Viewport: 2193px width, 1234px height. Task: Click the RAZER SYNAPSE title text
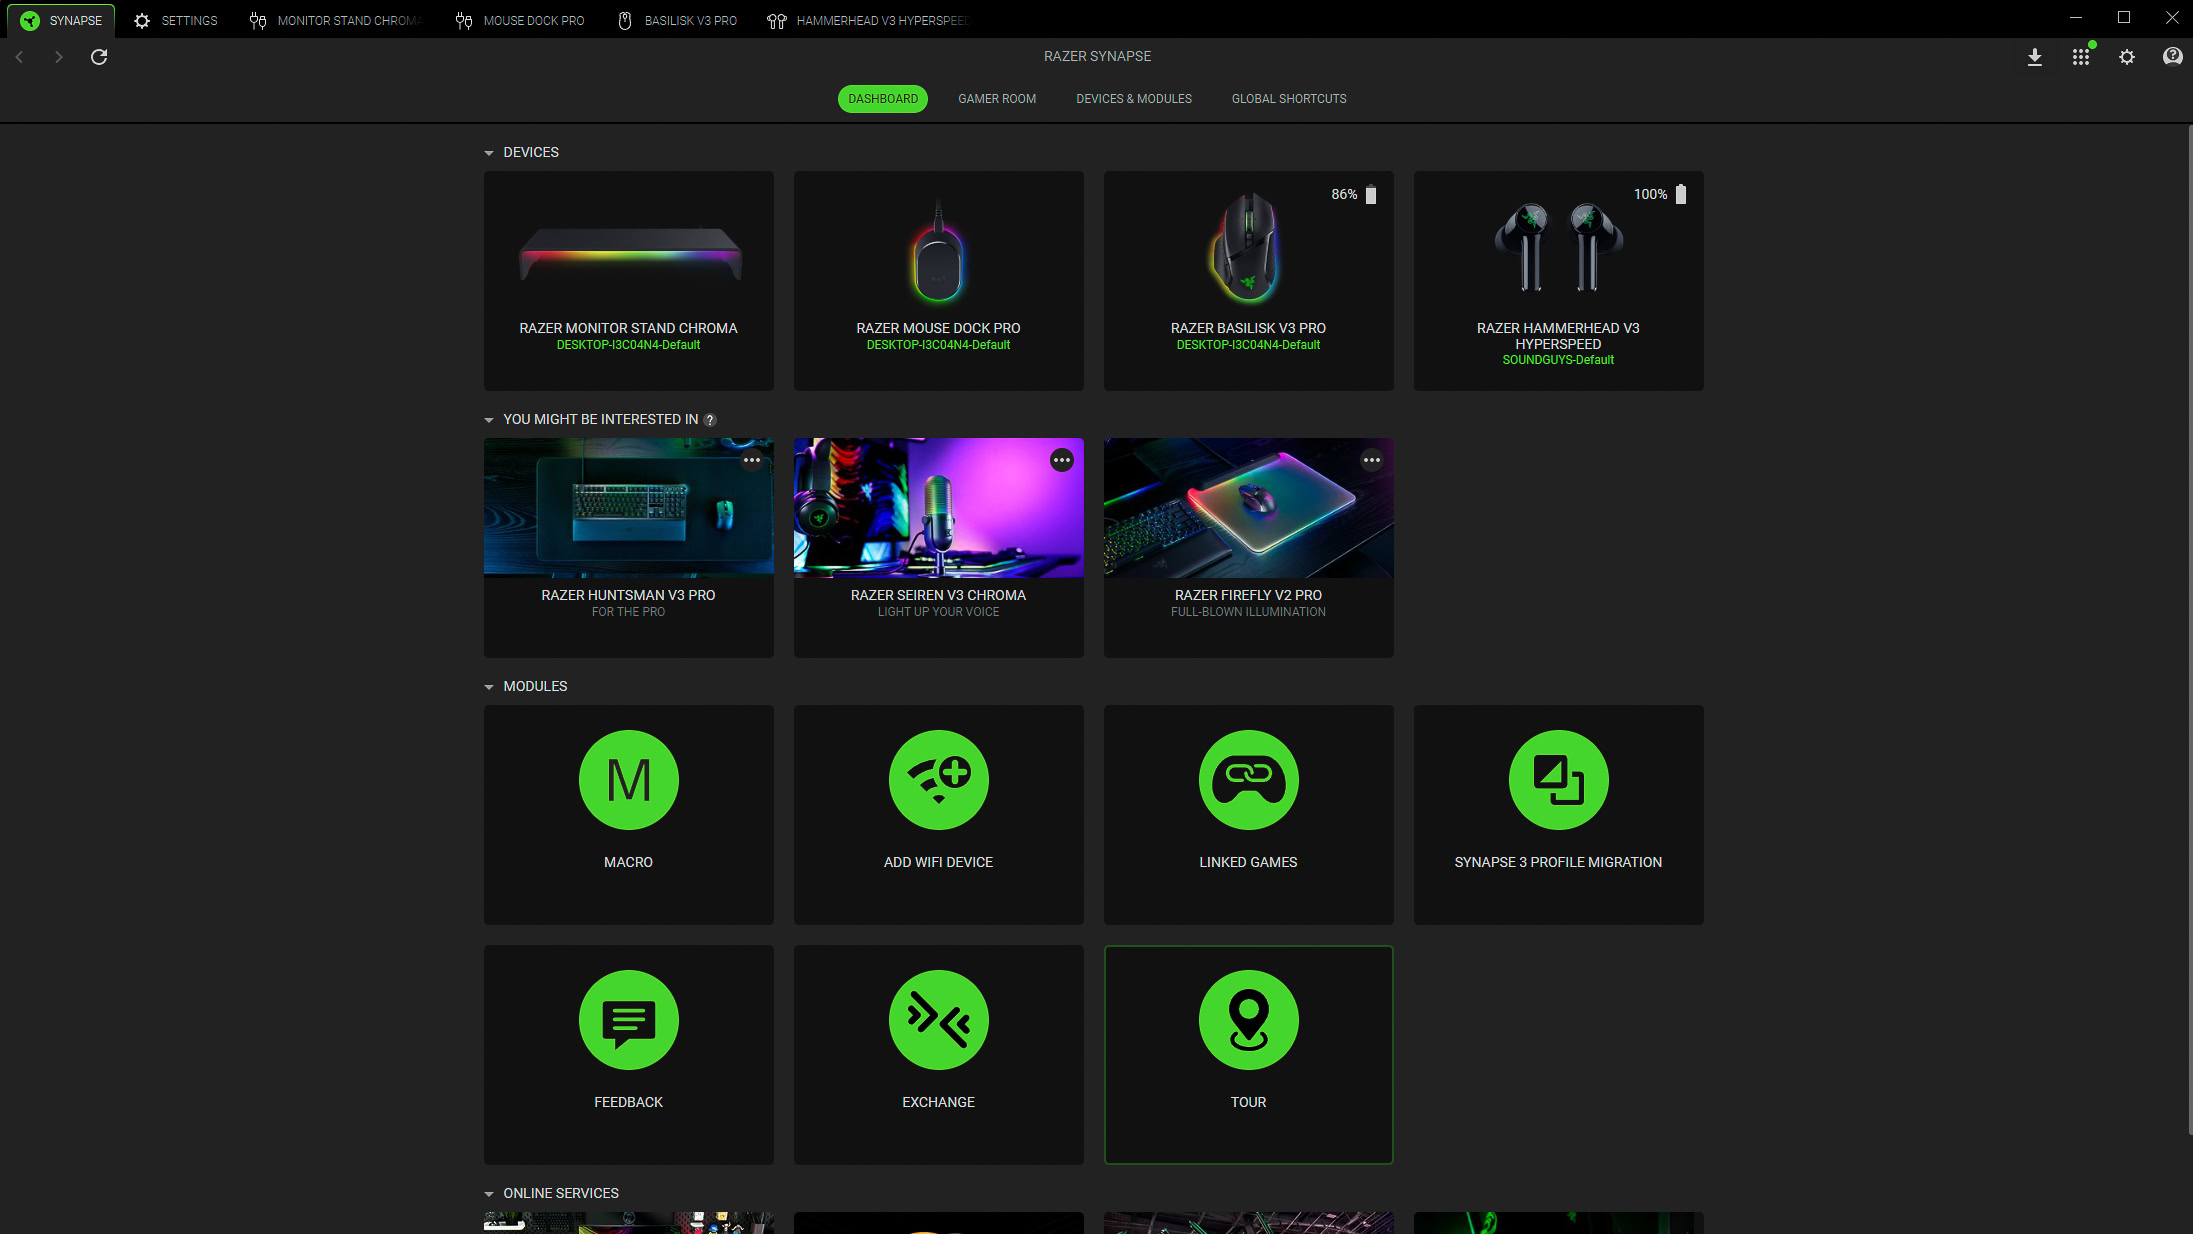[x=1097, y=57]
